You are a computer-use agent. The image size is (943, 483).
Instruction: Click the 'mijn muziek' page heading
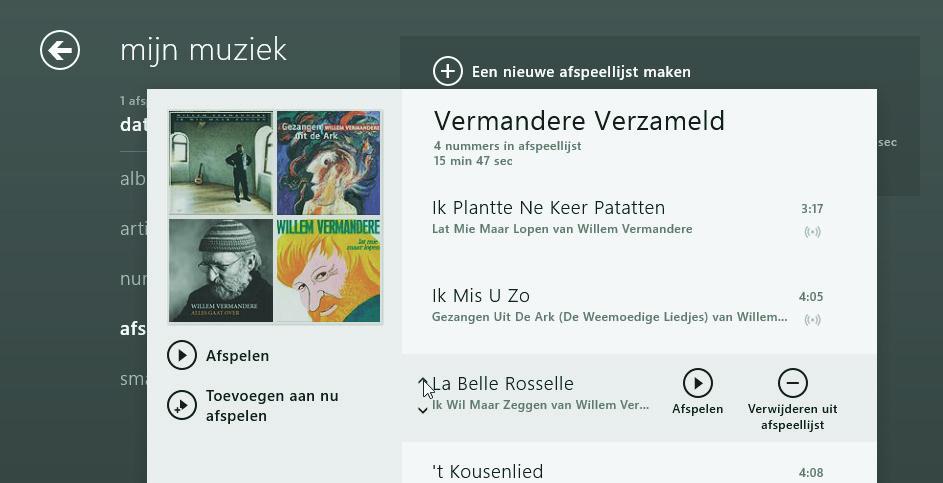click(203, 49)
